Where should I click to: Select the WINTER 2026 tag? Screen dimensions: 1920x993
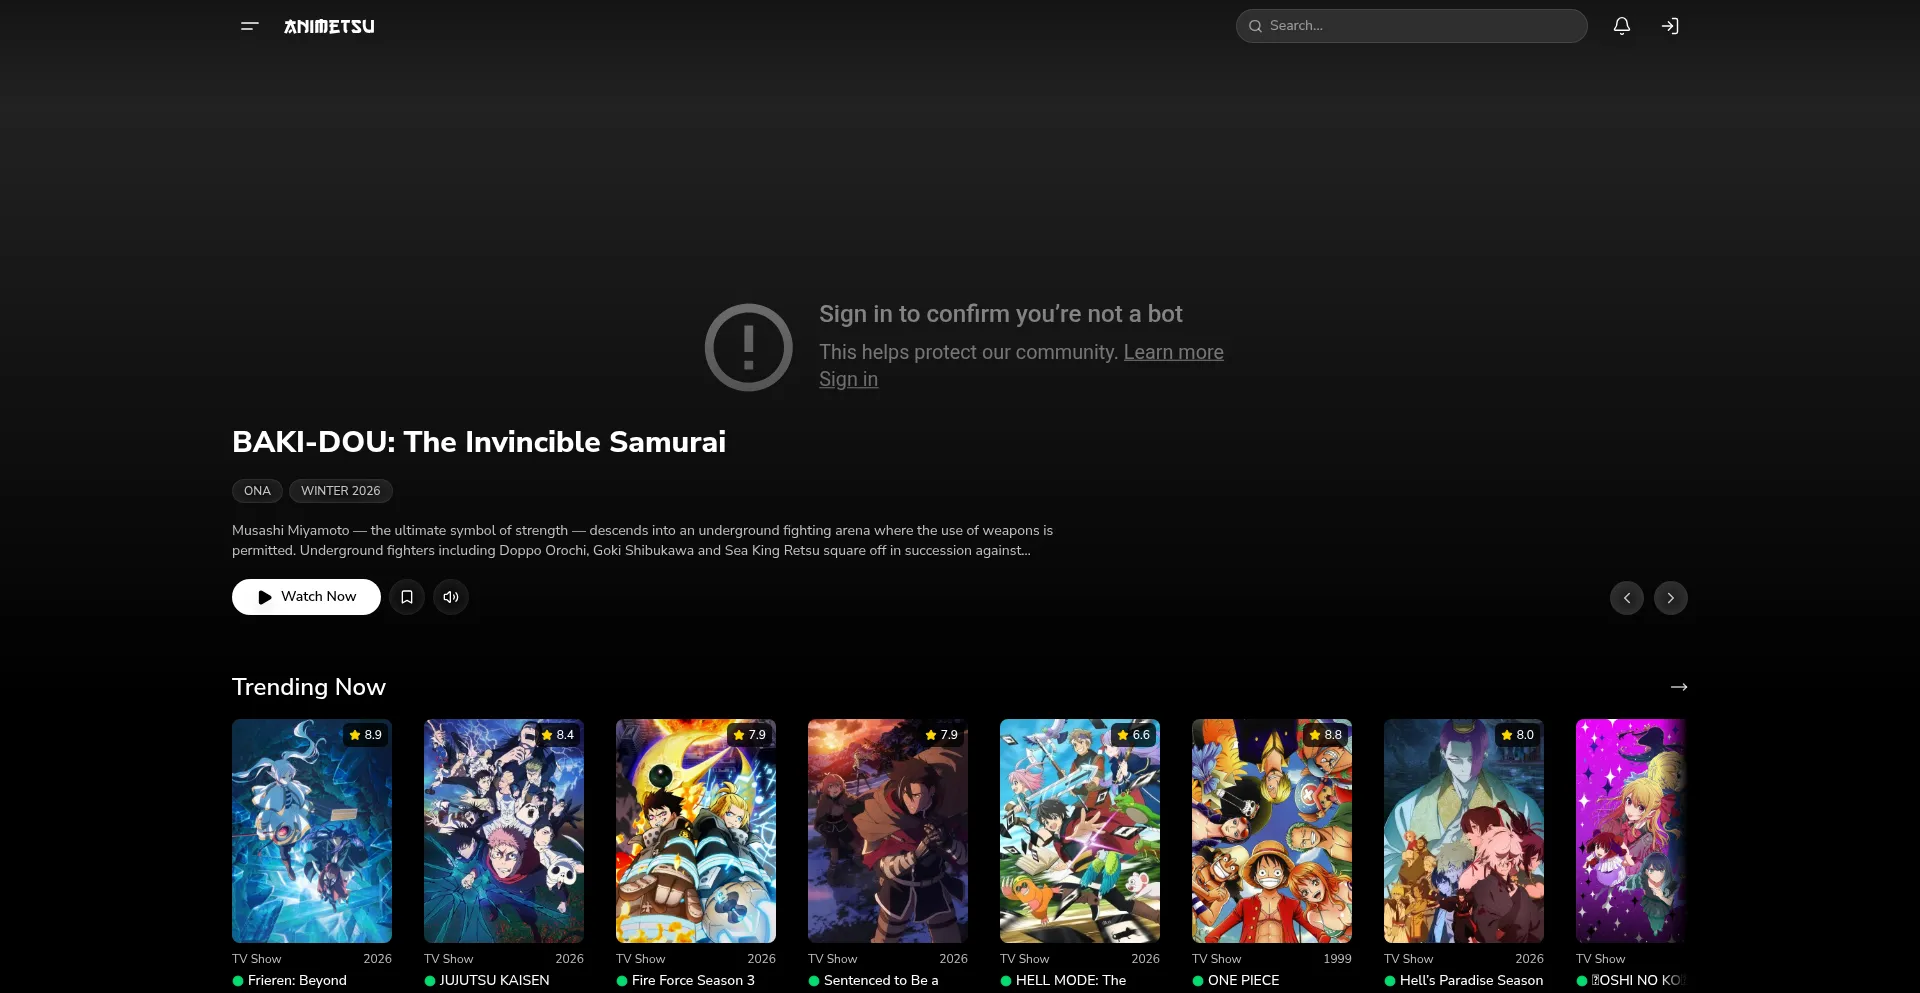pyautogui.click(x=341, y=491)
